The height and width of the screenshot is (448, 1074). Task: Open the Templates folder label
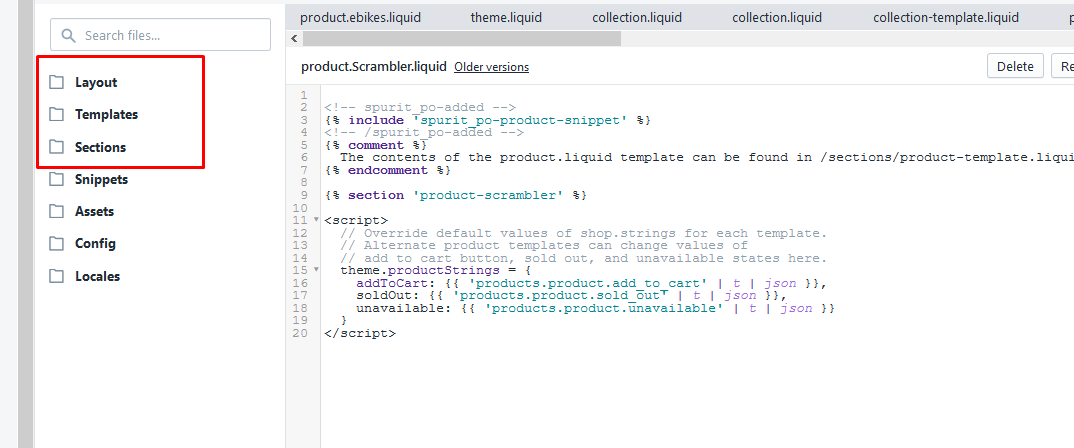click(x=106, y=114)
